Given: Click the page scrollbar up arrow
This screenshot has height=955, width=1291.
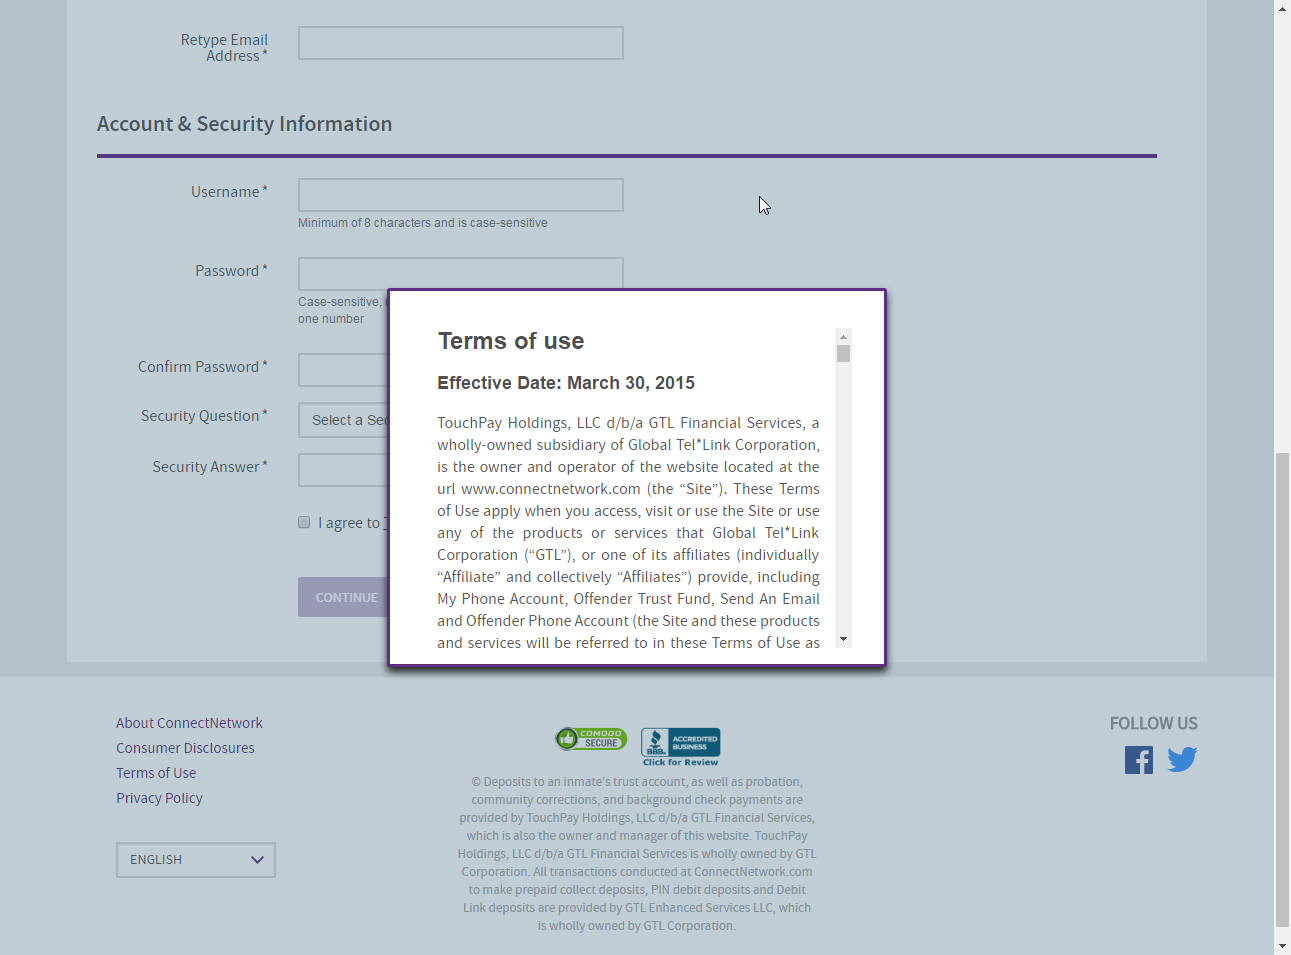Looking at the screenshot, I should [1282, 8].
